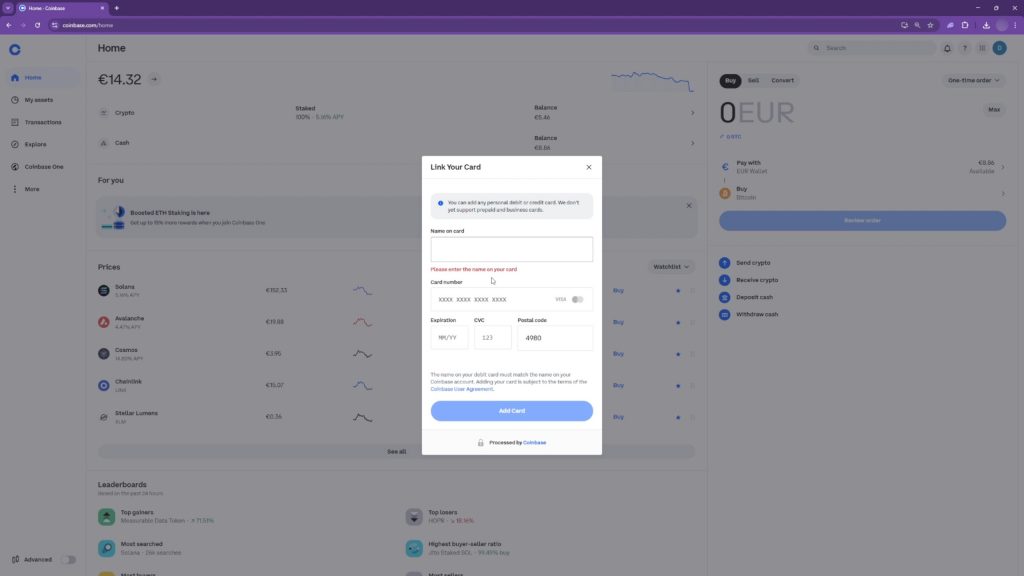Expand the Crypto balance row chevron
The height and width of the screenshot is (576, 1024).
pos(692,113)
